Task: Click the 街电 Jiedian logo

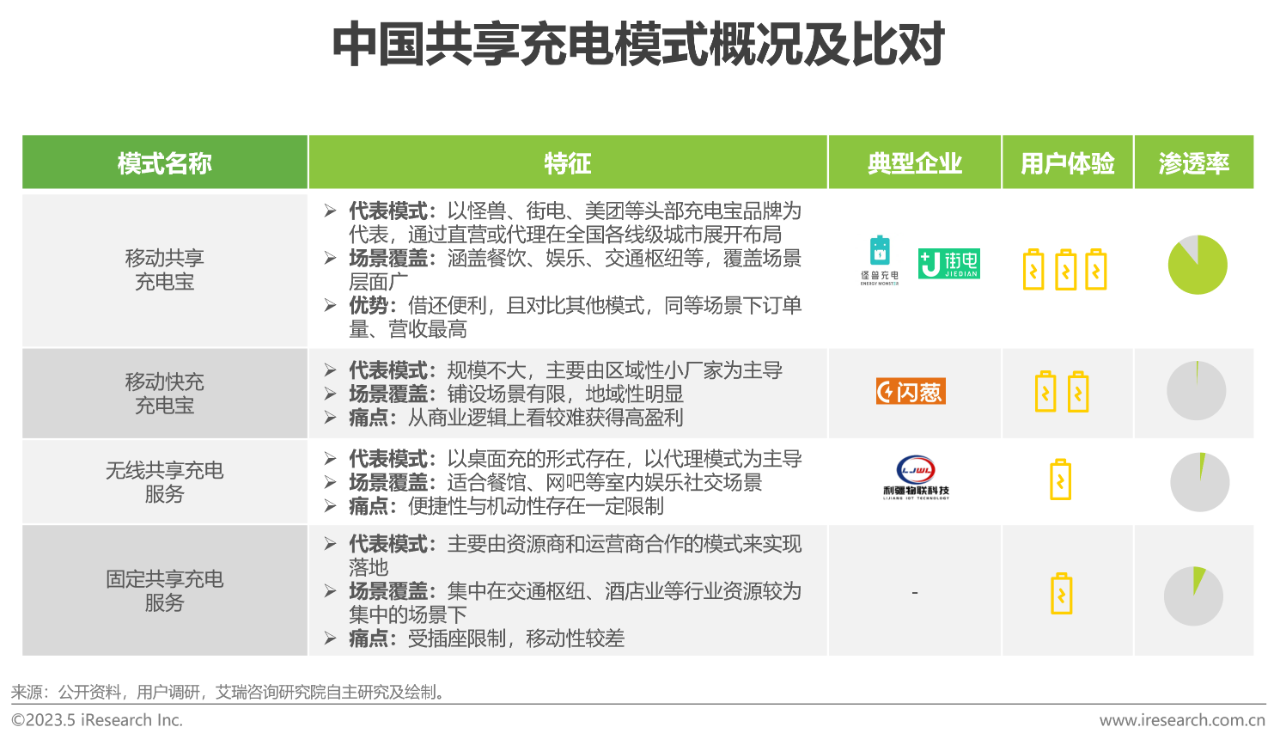Action: pyautogui.click(x=948, y=264)
